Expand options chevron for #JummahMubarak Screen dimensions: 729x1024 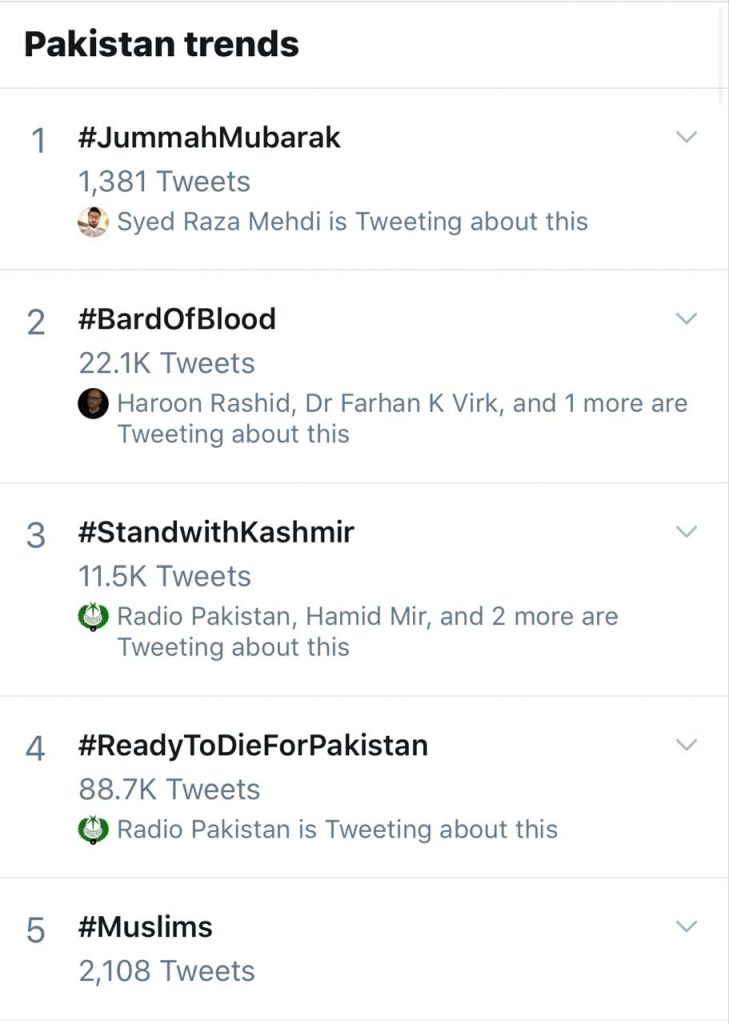(x=686, y=137)
